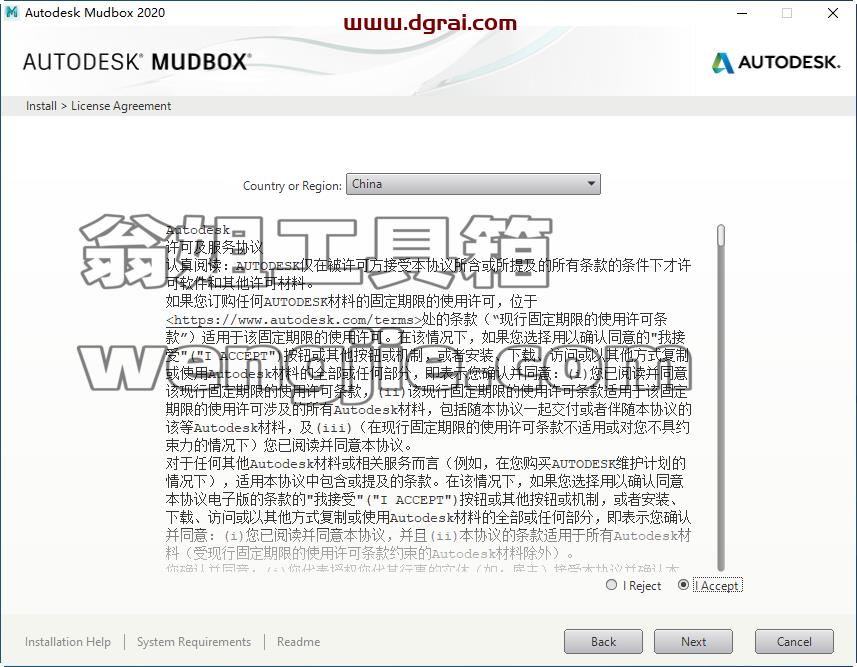Open the Installation Help link
Image resolution: width=857 pixels, height=667 pixels.
click(x=68, y=642)
